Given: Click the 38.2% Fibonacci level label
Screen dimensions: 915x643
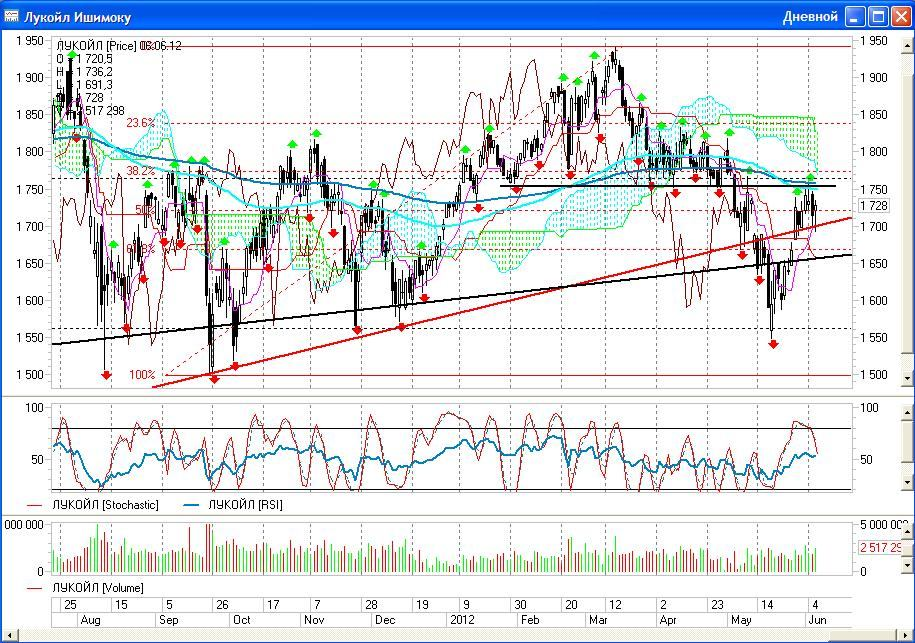Looking at the screenshot, I should coord(141,171).
